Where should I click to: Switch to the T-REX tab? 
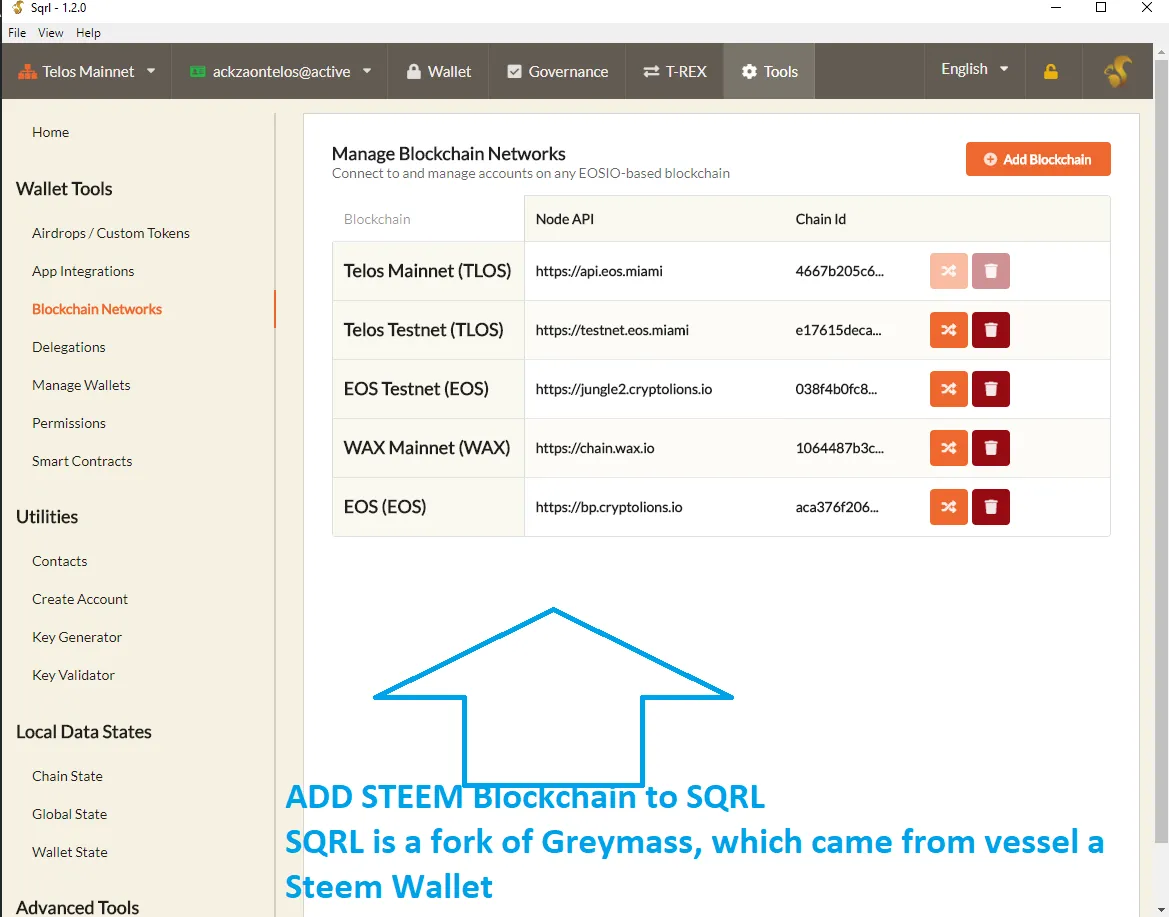pyautogui.click(x=675, y=72)
